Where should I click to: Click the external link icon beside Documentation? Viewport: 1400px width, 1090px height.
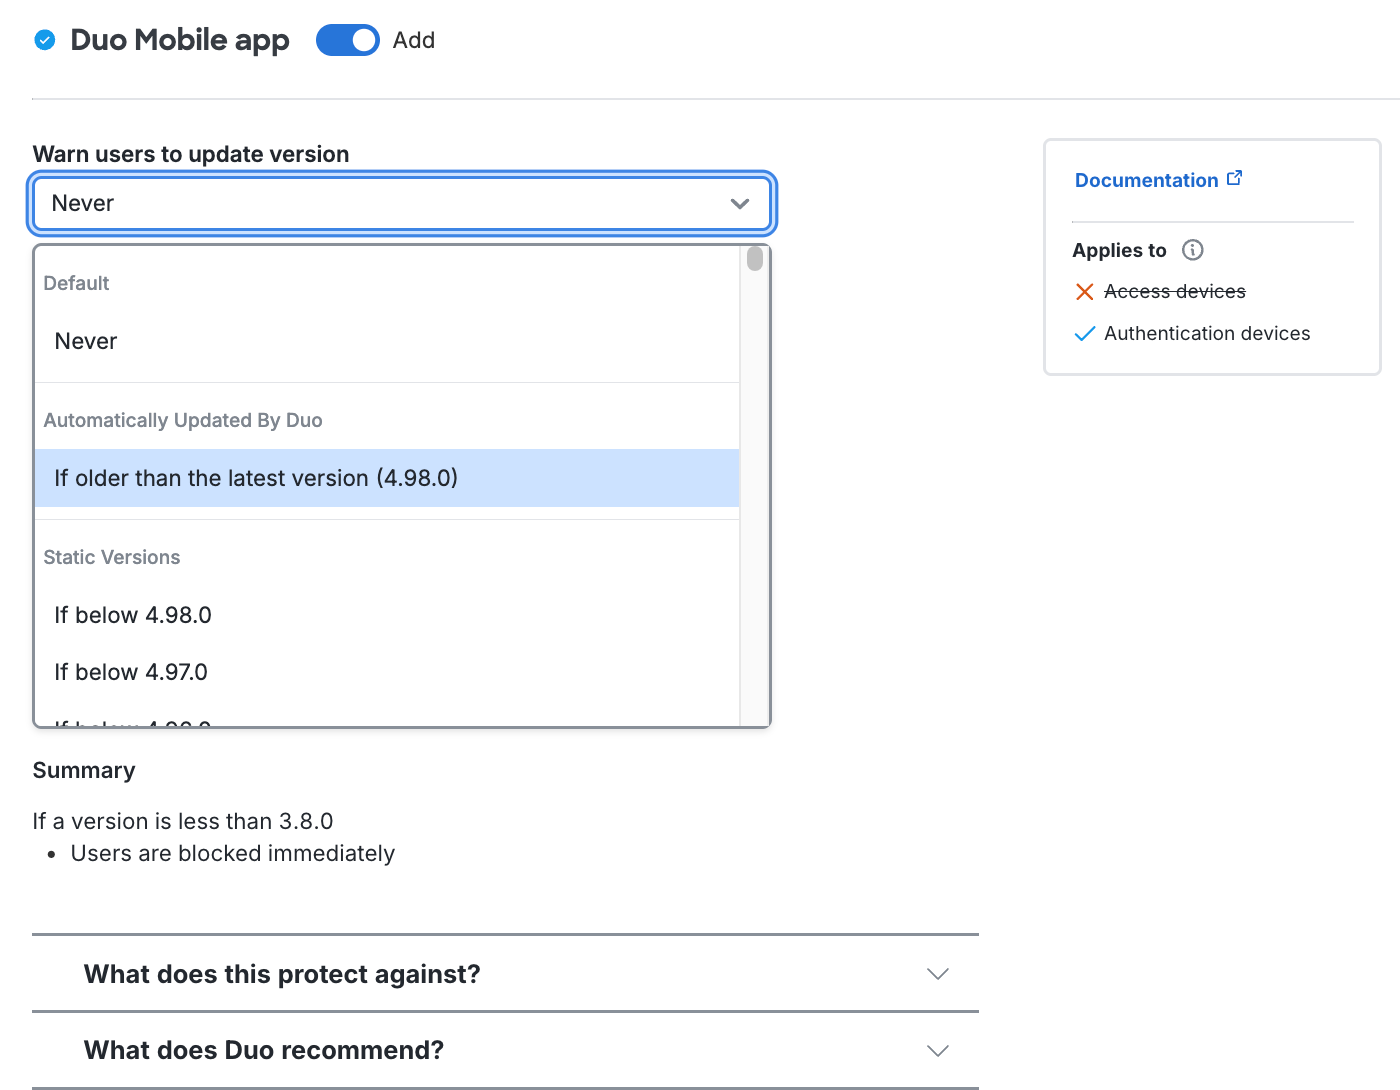(x=1235, y=177)
